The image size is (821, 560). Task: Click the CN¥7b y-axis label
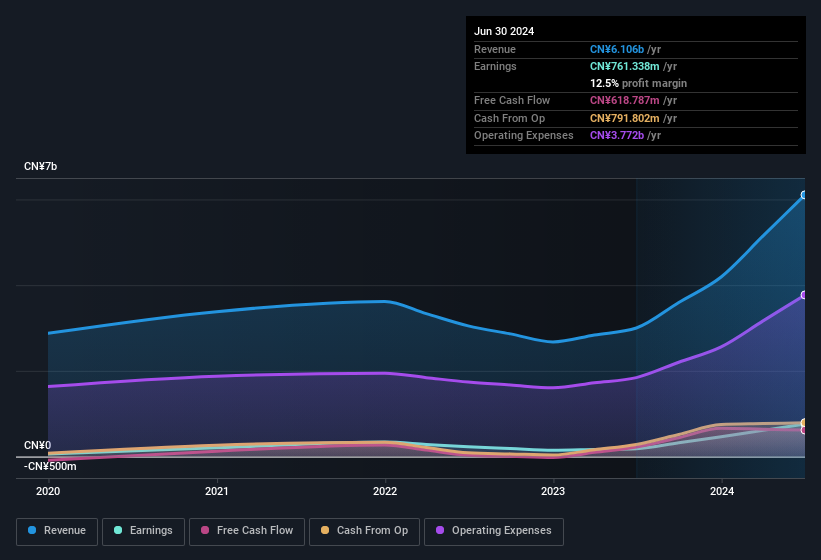pyautogui.click(x=40, y=166)
